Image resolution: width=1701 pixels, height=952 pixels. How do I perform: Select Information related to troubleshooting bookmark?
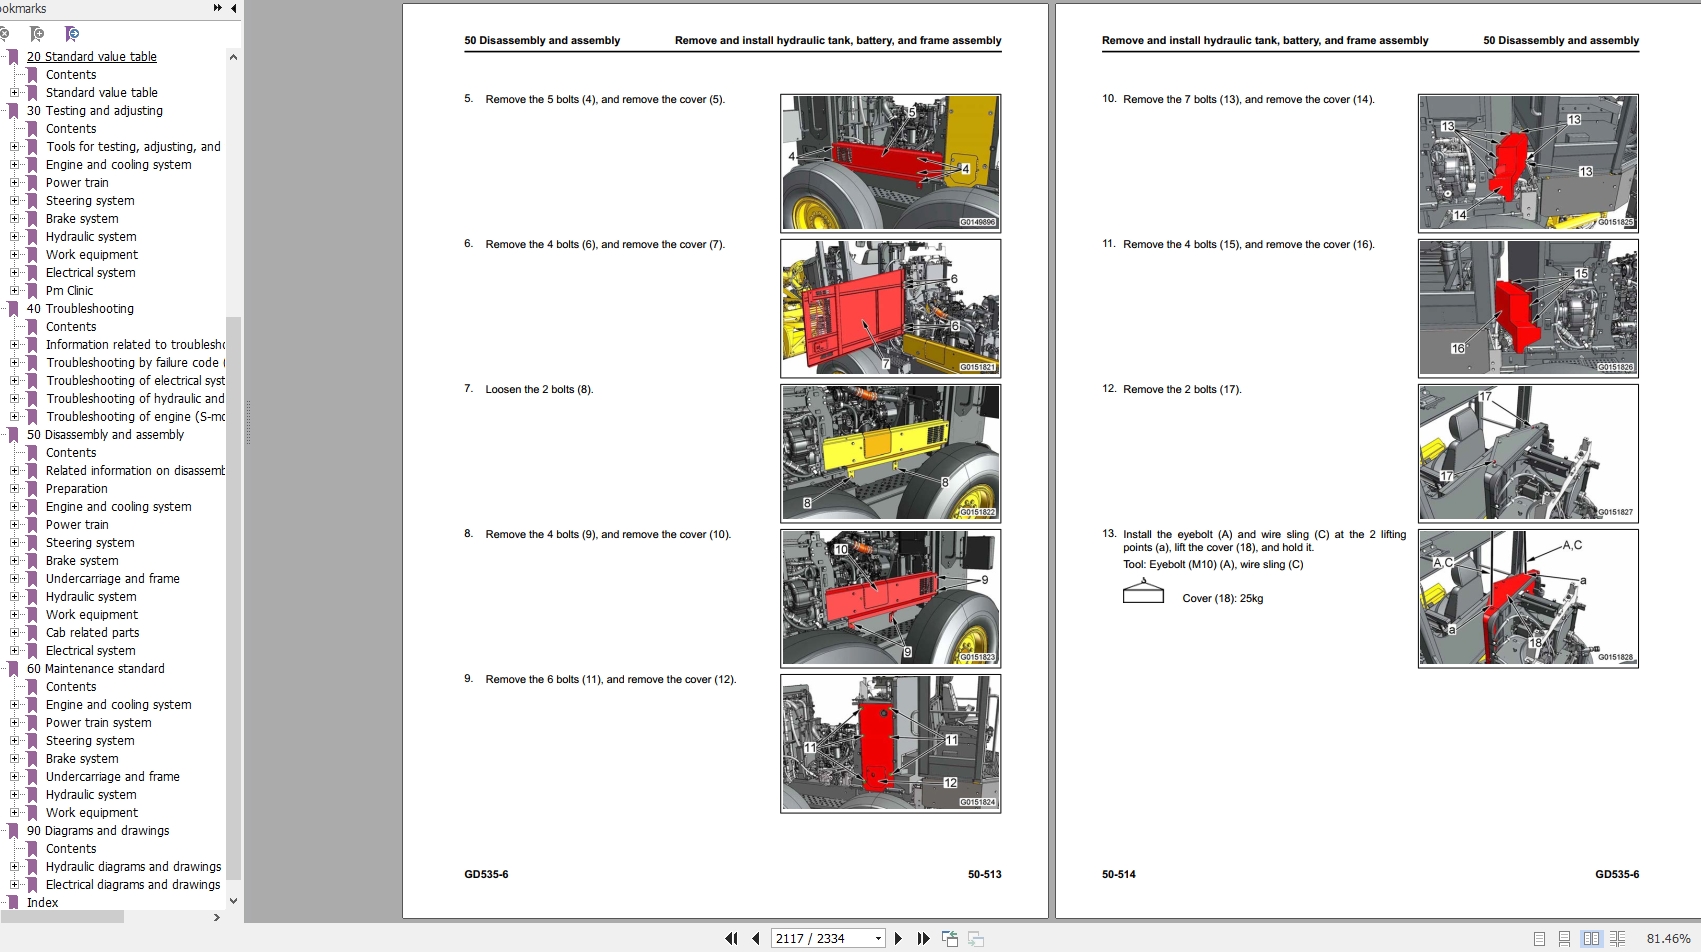tap(135, 345)
